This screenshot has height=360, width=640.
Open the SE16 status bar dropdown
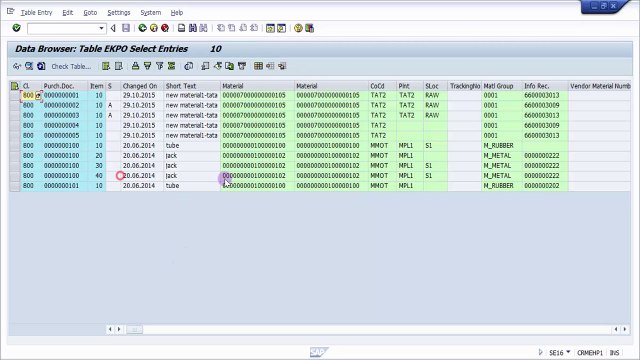click(568, 352)
